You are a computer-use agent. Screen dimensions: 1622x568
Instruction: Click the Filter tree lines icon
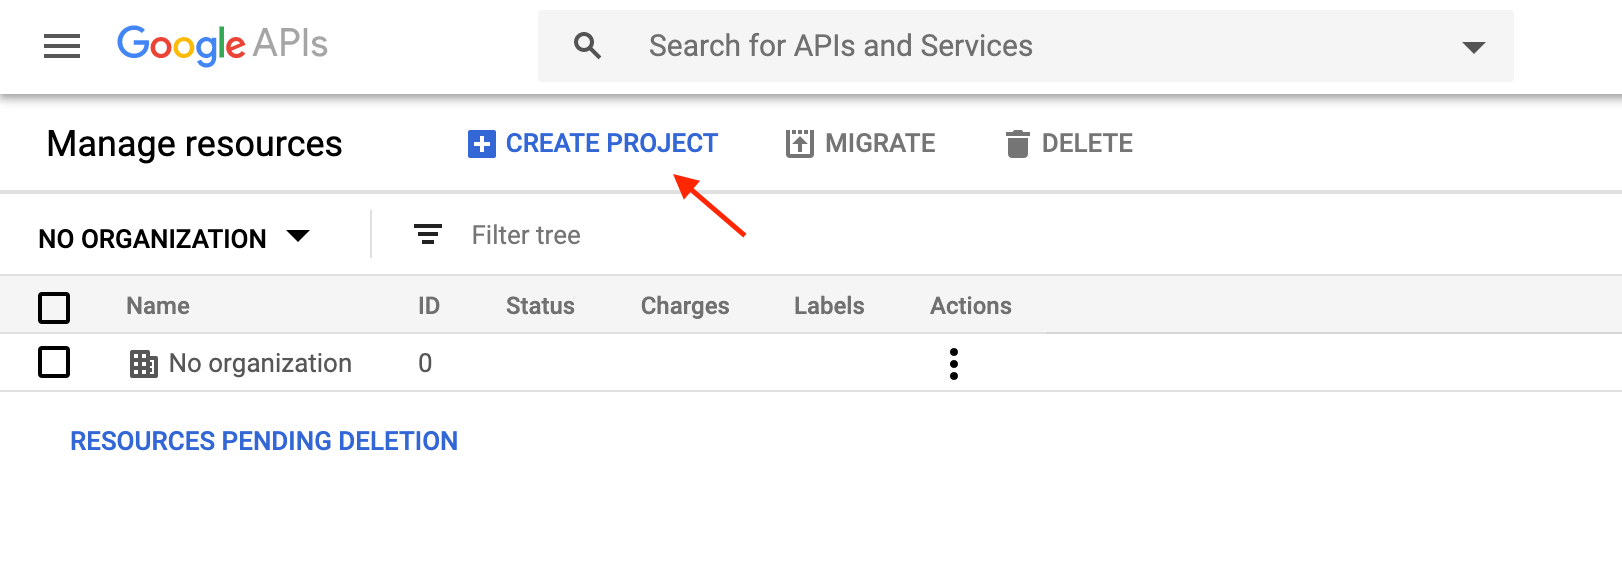(428, 235)
